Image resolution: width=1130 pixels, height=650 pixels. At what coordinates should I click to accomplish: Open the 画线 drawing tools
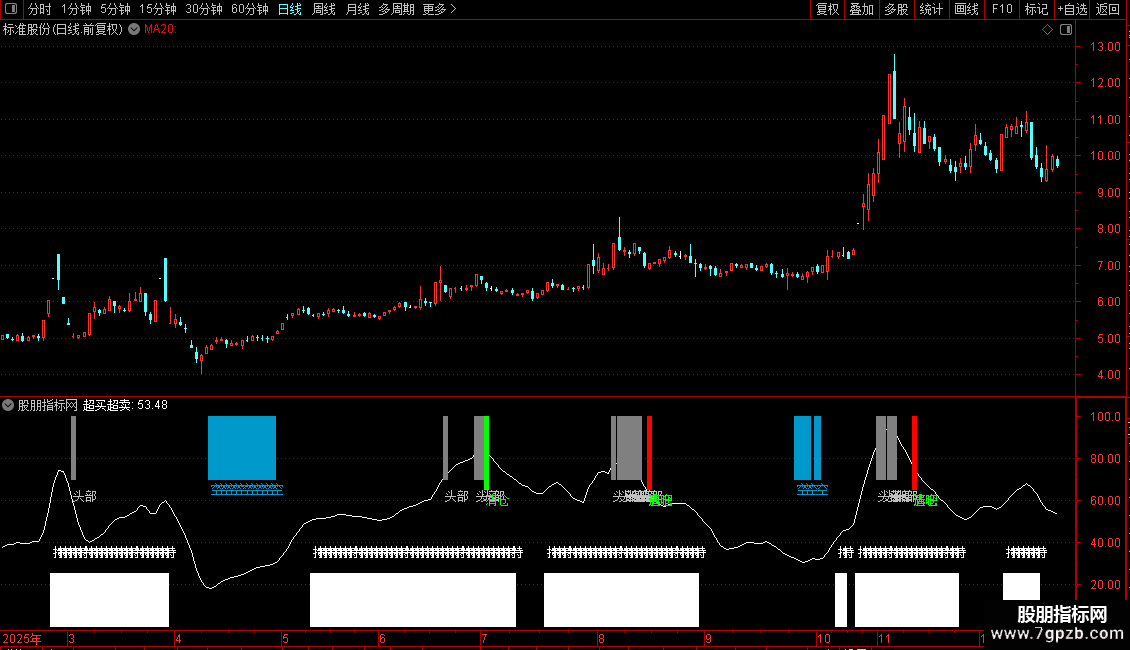pyautogui.click(x=966, y=9)
